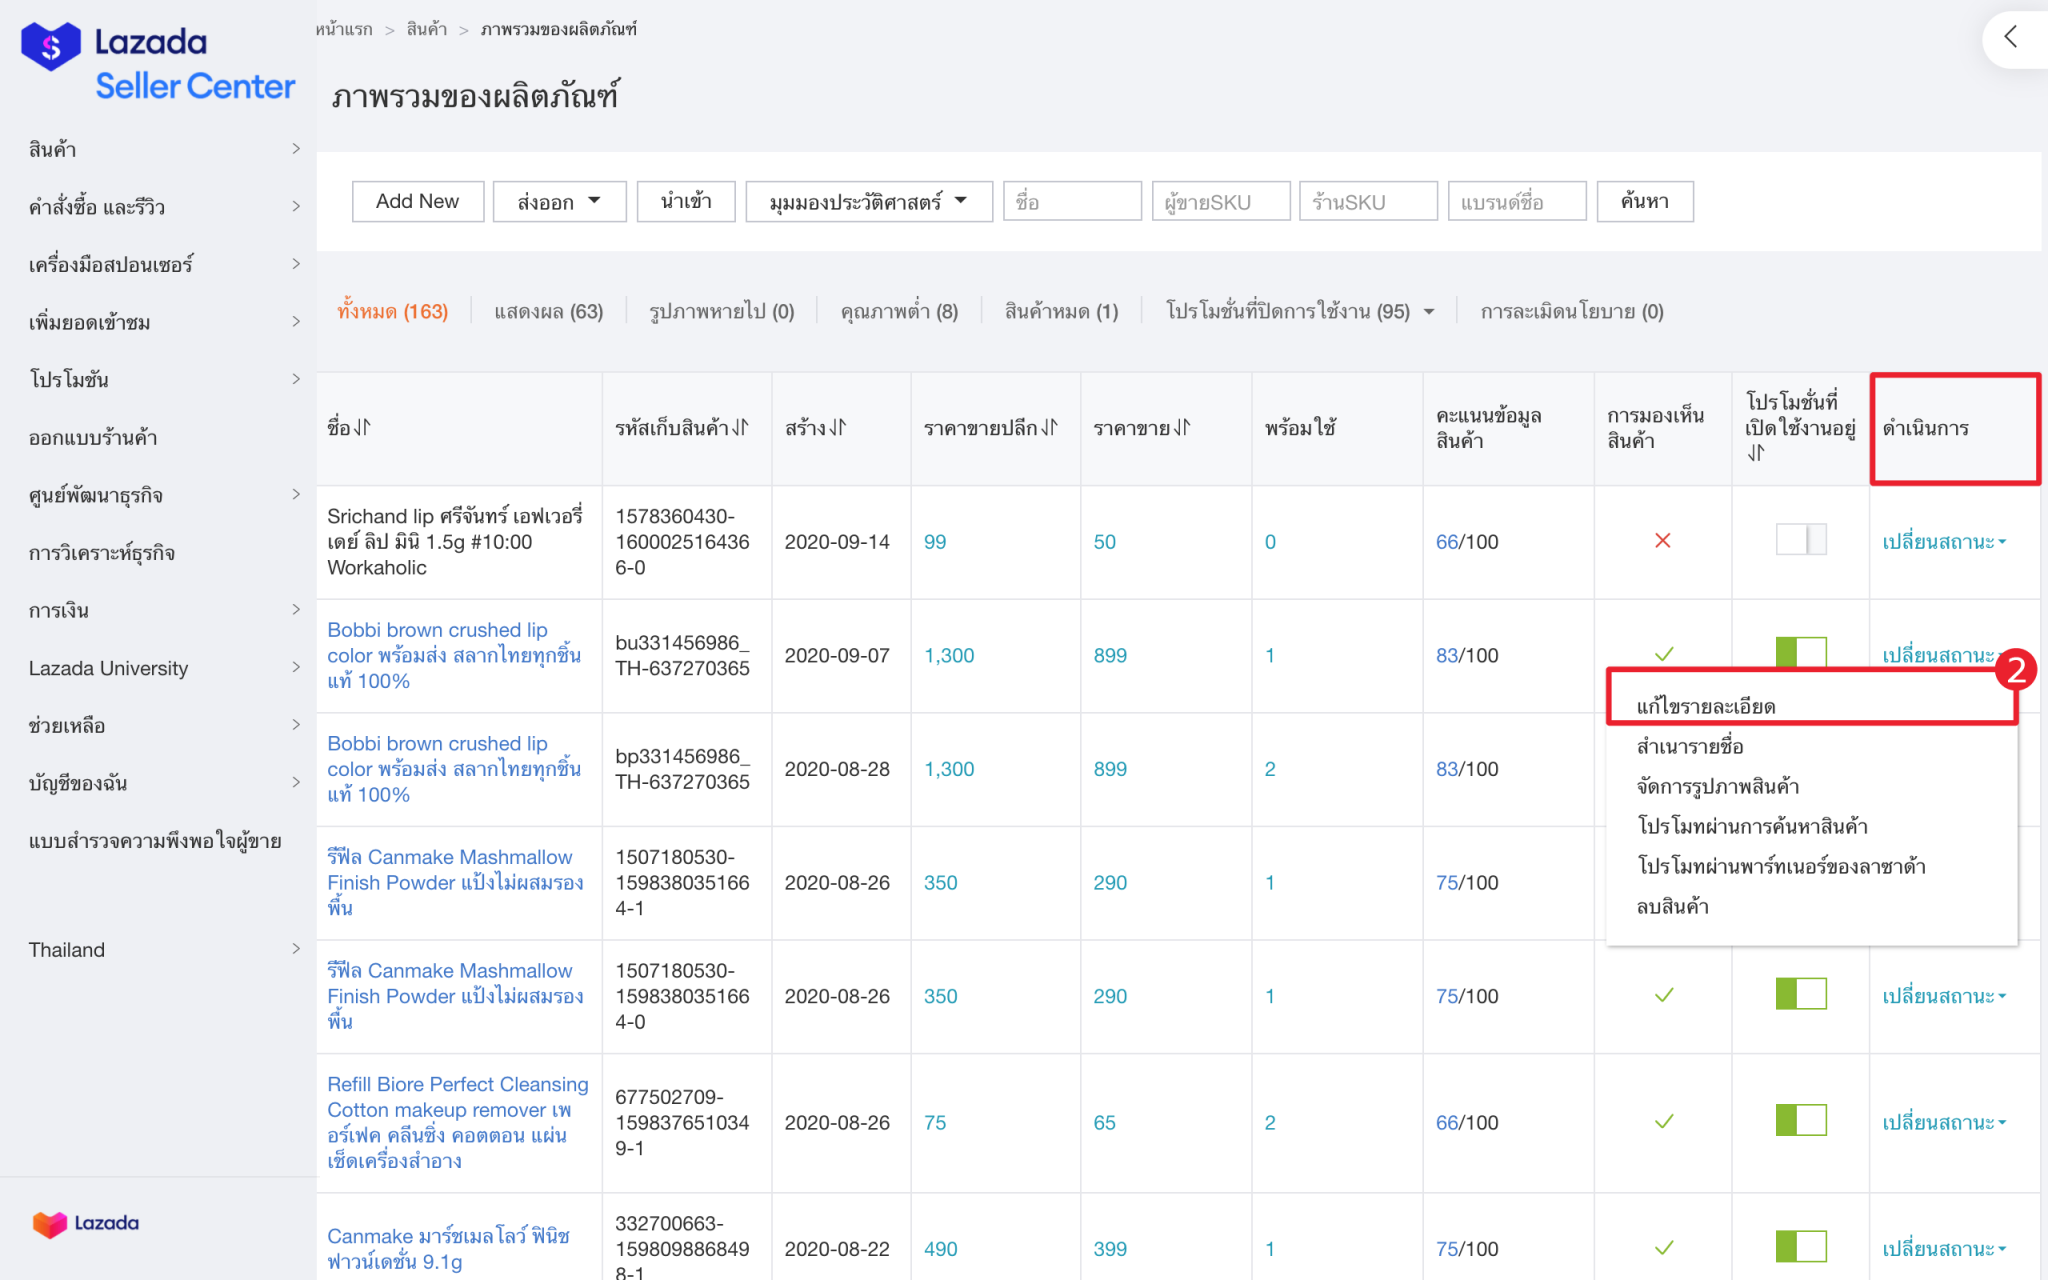
Task: Sort by รหัสเก็บสินค้า column
Action: (740, 428)
